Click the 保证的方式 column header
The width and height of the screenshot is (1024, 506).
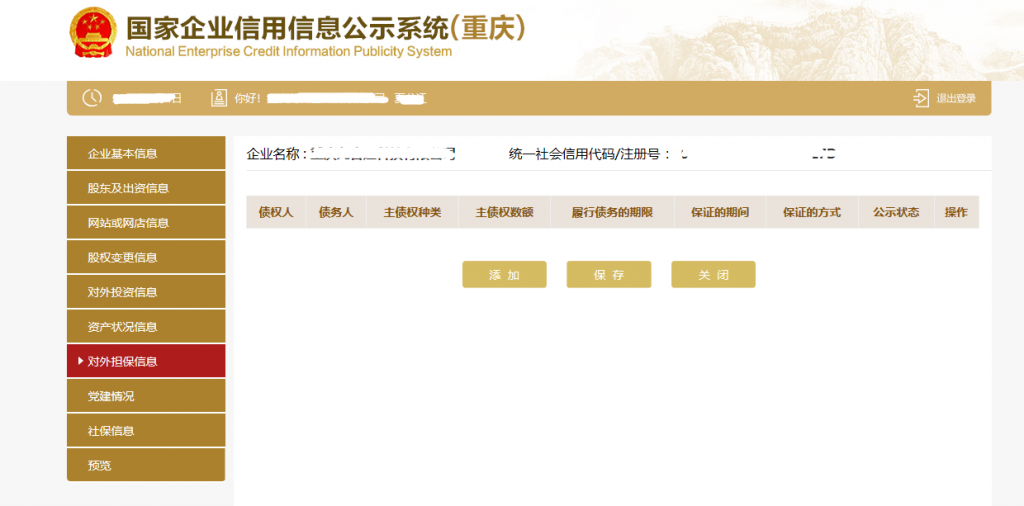point(812,212)
